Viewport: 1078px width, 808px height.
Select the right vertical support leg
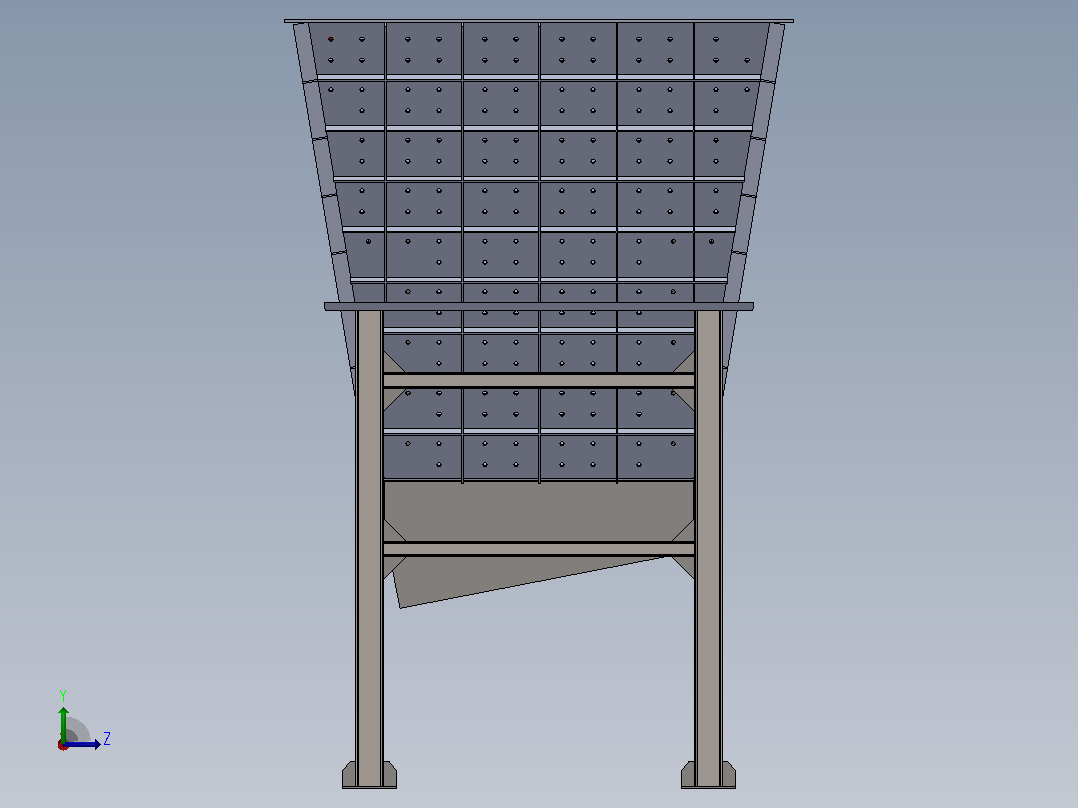[x=709, y=547]
